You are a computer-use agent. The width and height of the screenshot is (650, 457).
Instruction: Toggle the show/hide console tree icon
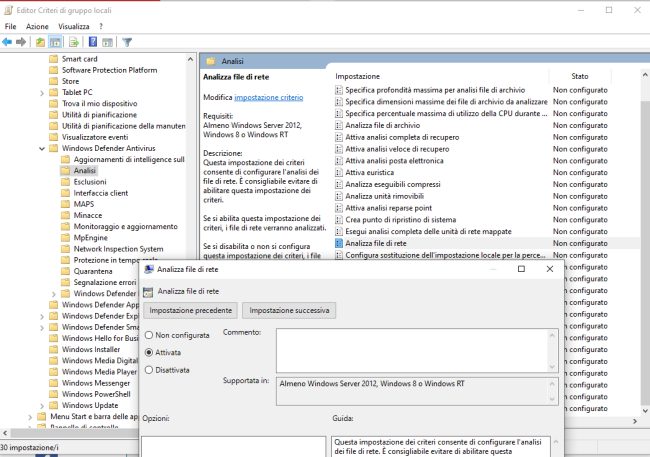pos(56,42)
